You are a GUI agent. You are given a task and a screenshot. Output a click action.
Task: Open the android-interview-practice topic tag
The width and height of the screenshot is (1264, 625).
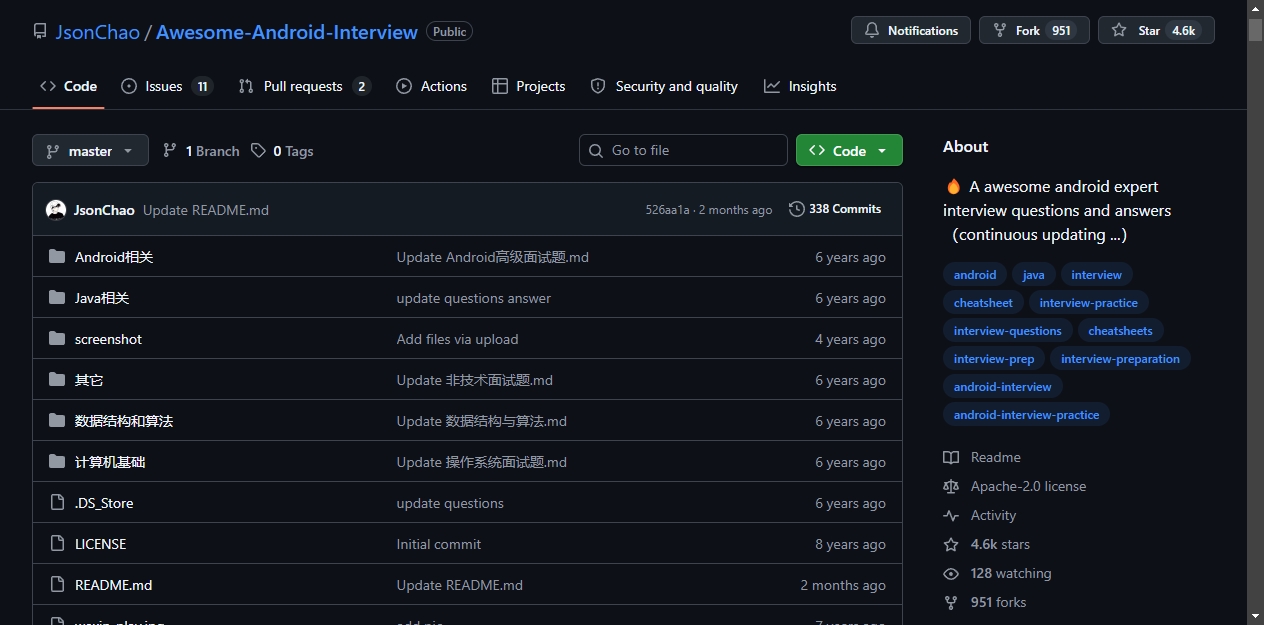(x=1026, y=415)
